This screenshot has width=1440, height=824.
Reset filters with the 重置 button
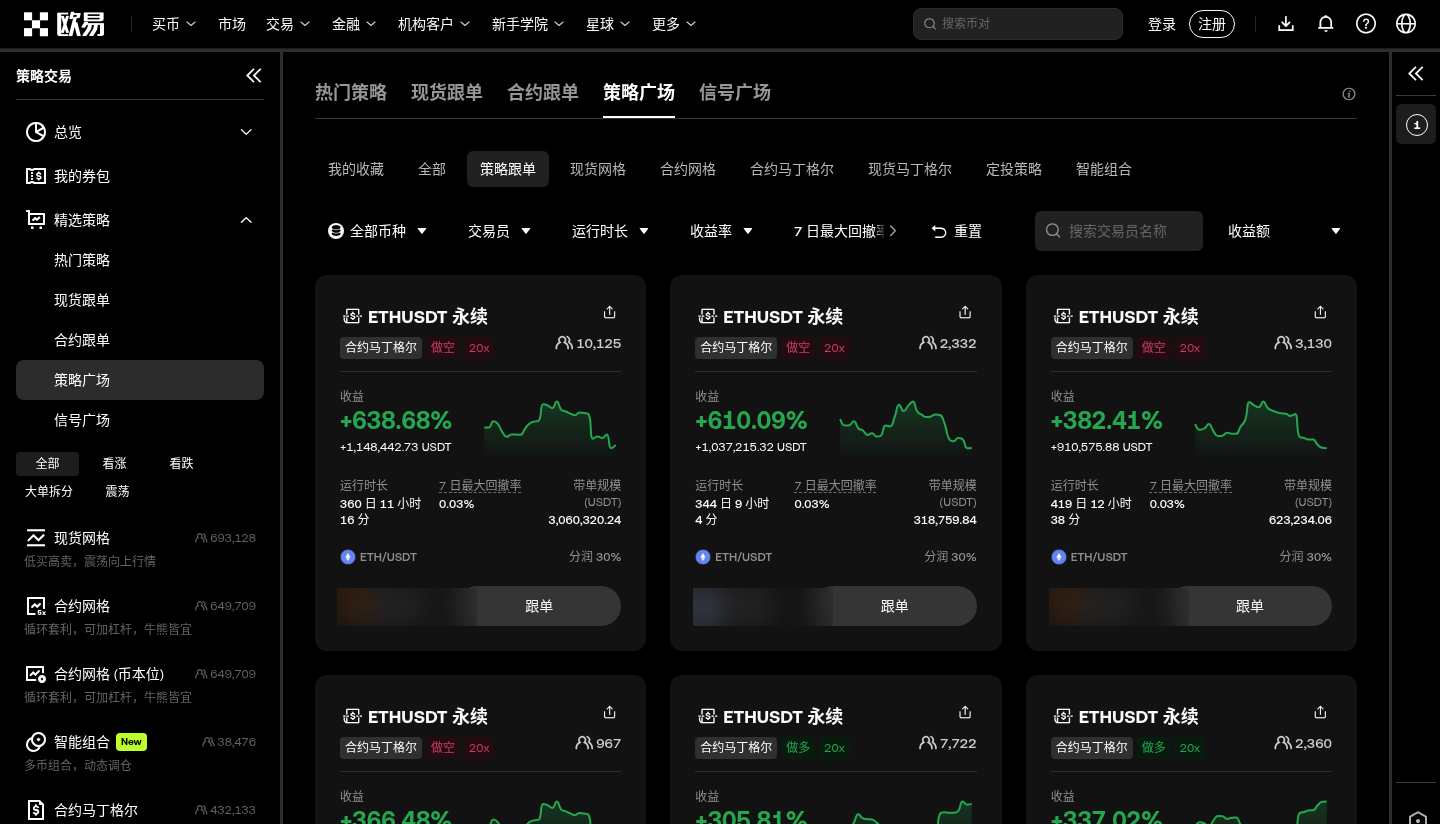click(x=957, y=231)
